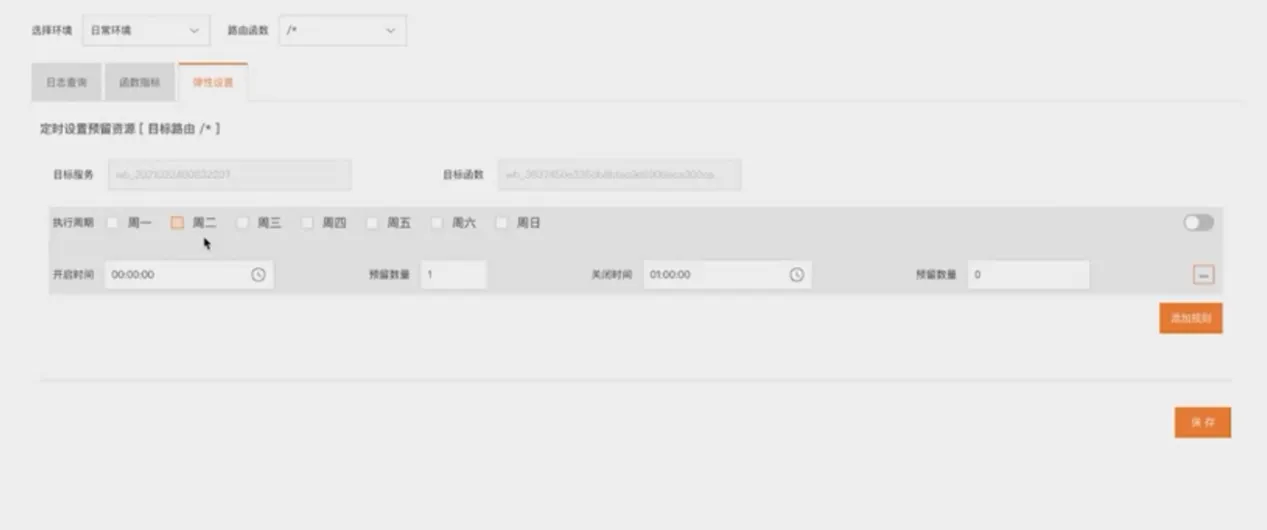Image resolution: width=1267 pixels, height=530 pixels.
Task: Check the 周三 checkbox
Action: (x=242, y=224)
